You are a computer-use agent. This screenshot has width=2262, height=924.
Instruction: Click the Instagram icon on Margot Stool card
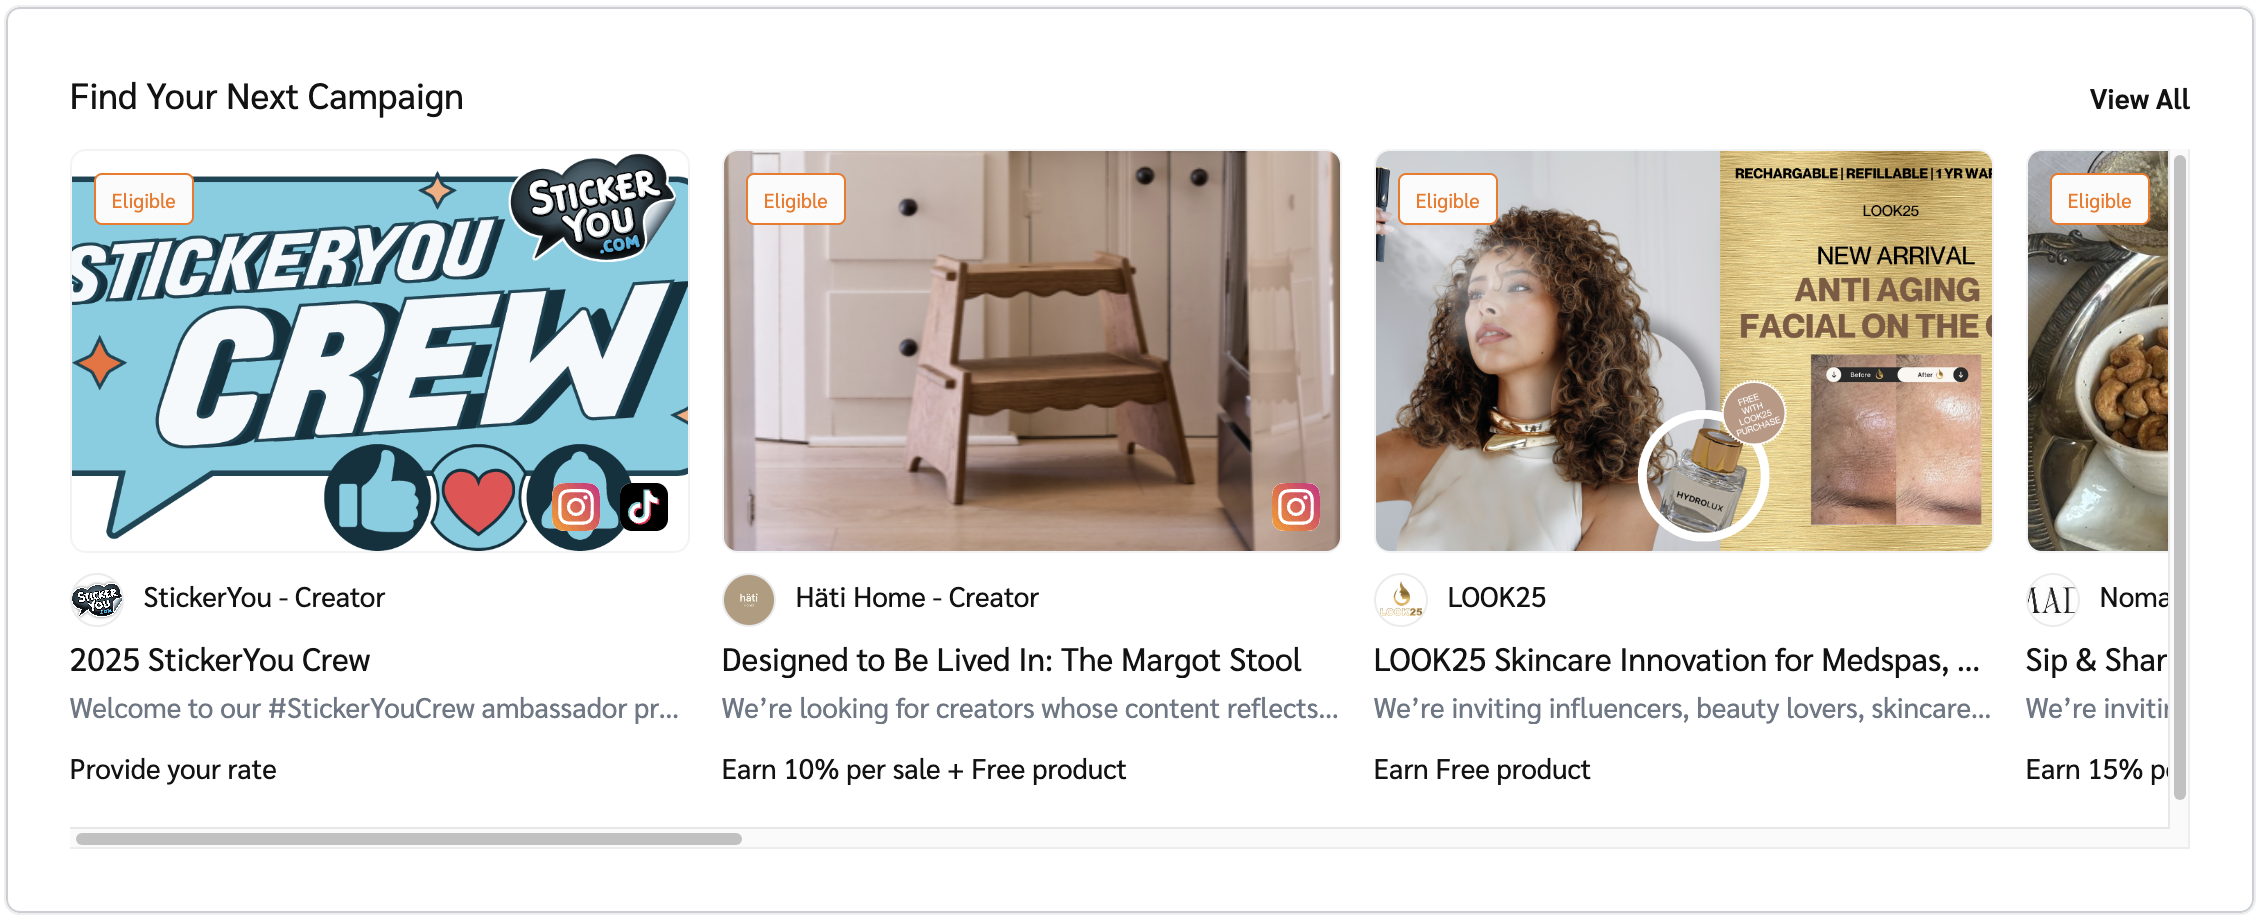tap(1296, 507)
